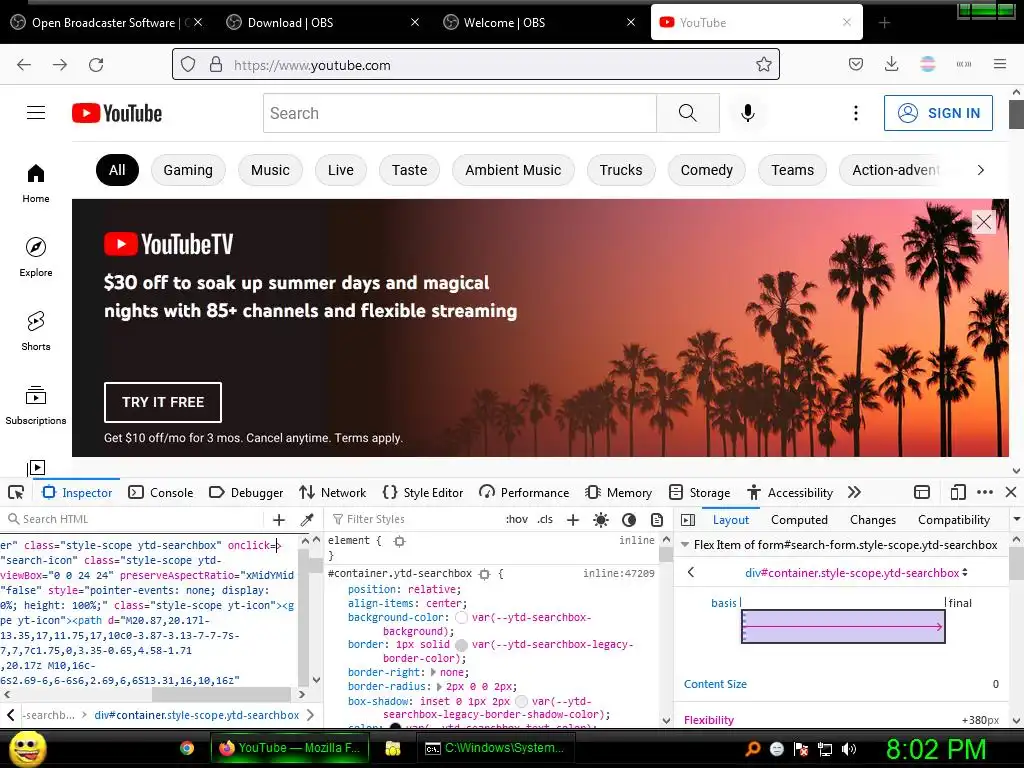The width and height of the screenshot is (1024, 768).
Task: Select the Ambient Music filter chip
Action: [x=513, y=170]
